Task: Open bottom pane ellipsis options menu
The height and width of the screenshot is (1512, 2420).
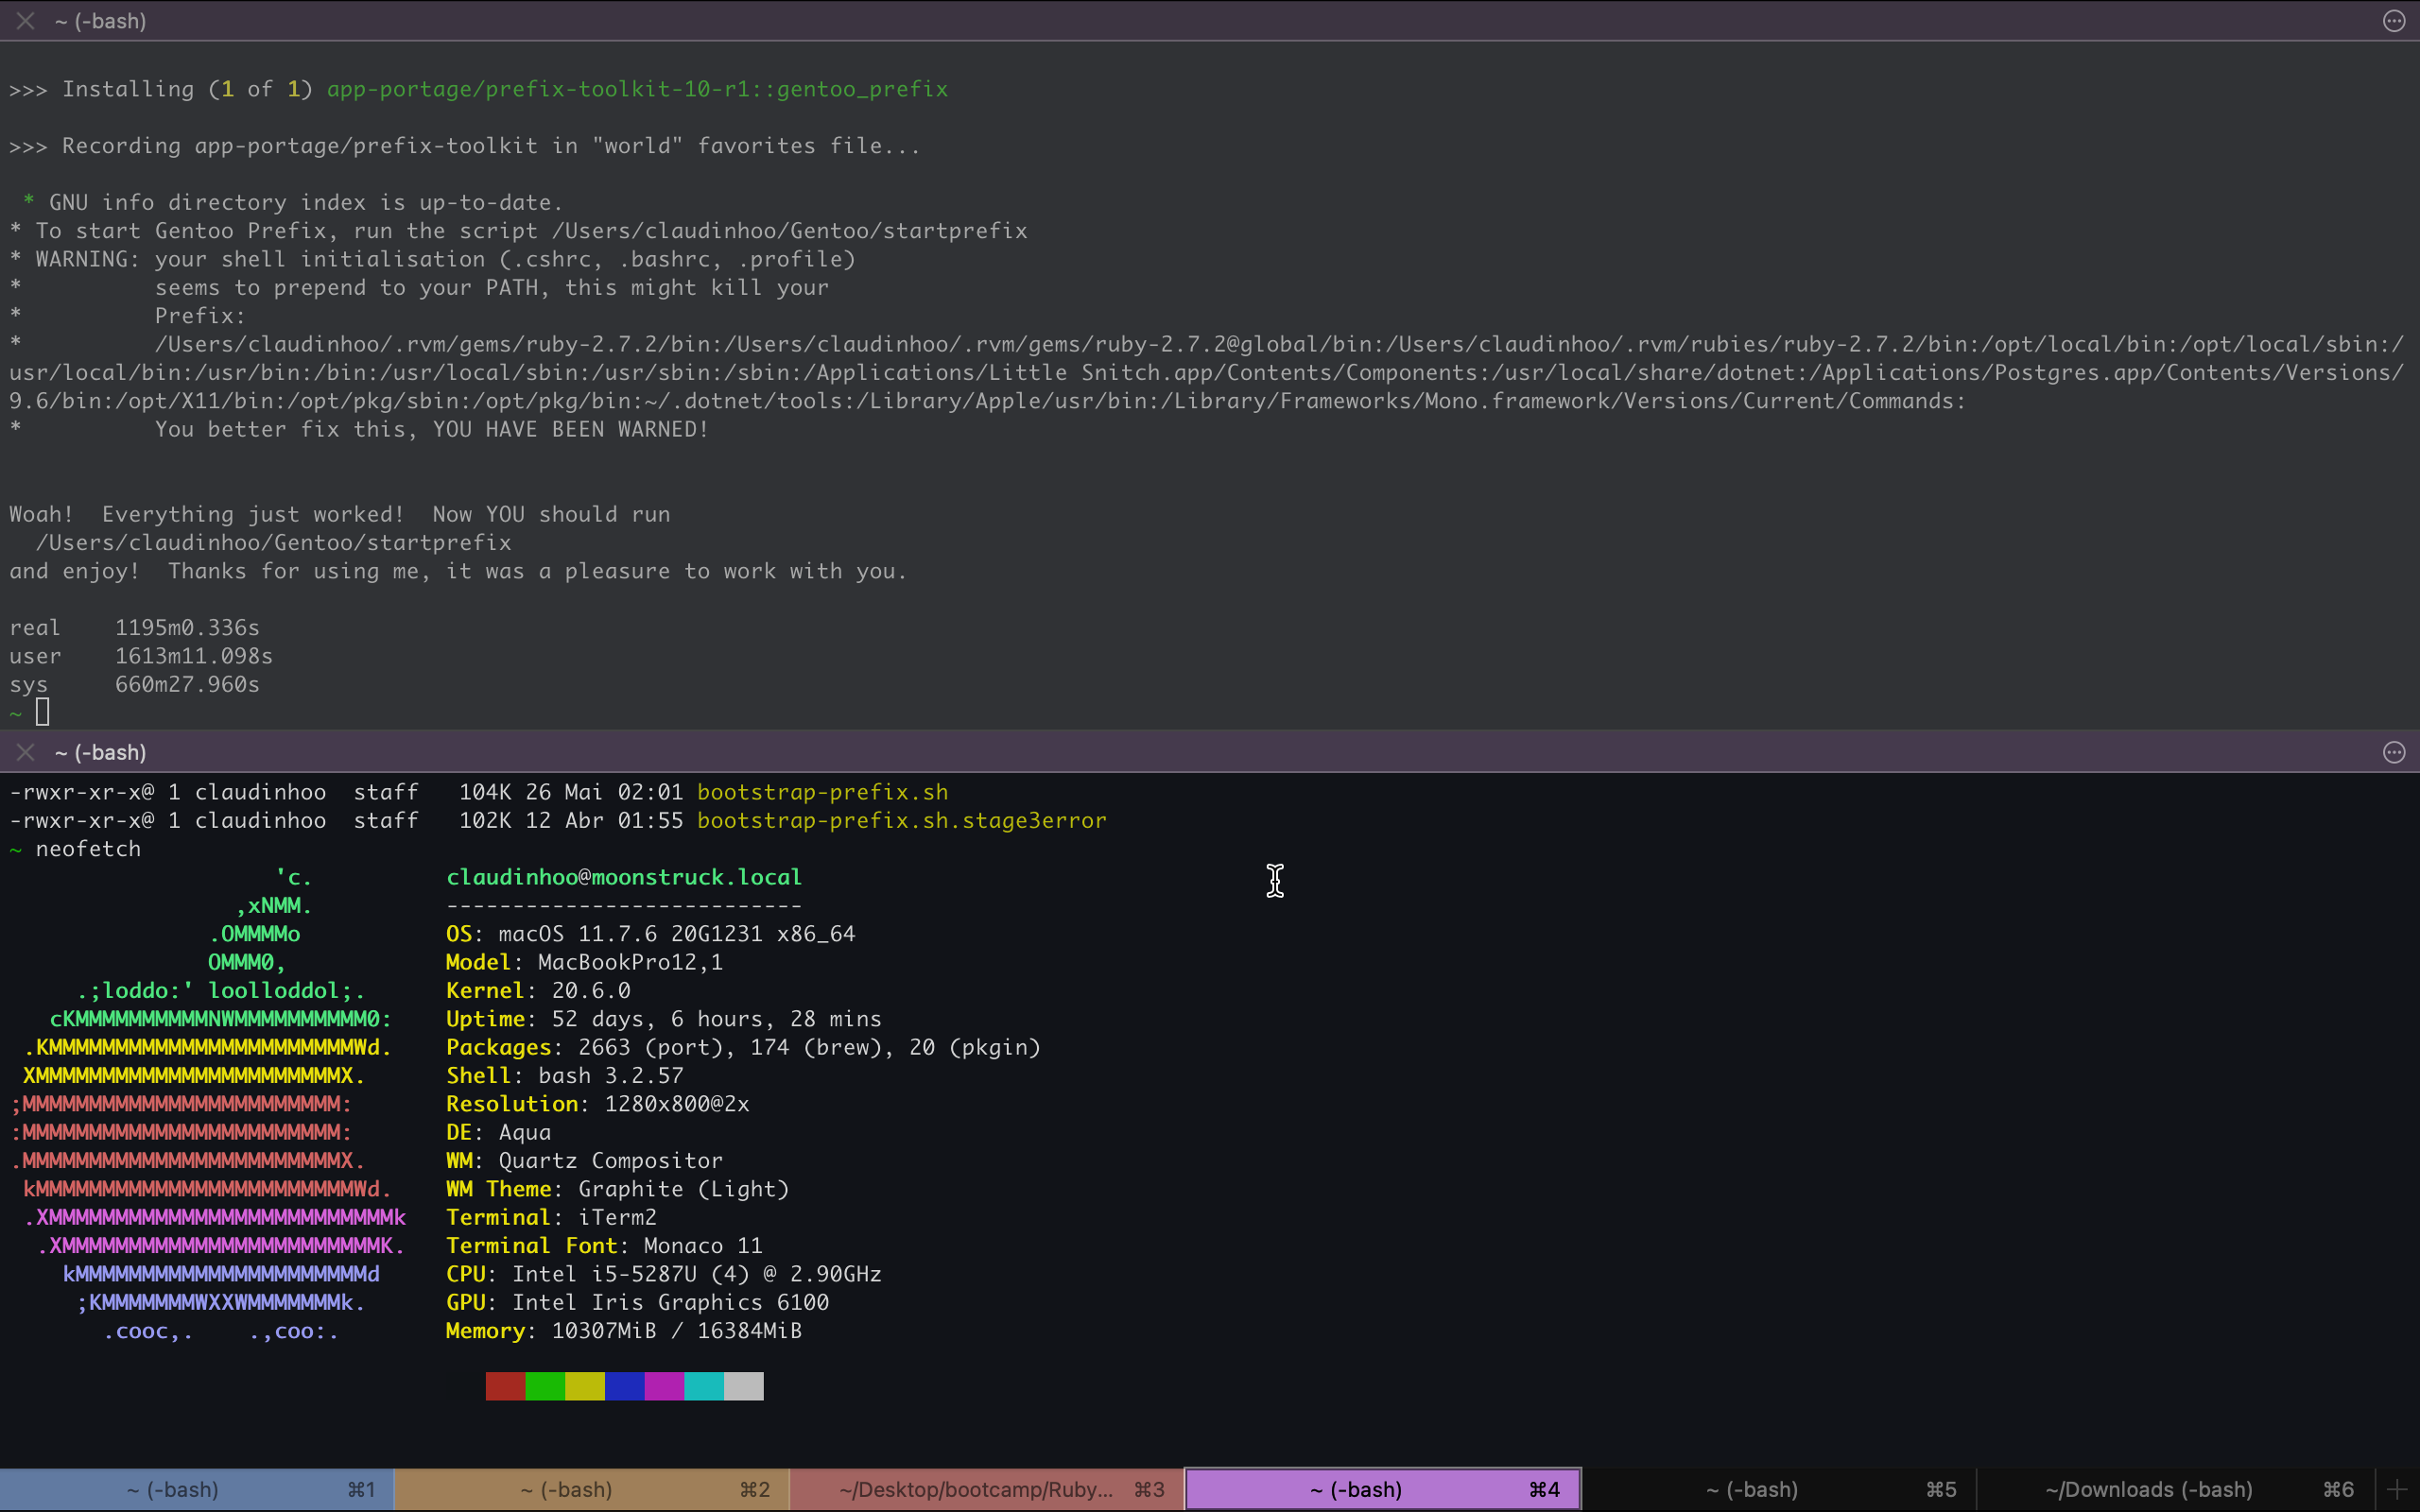Action: 2393,752
